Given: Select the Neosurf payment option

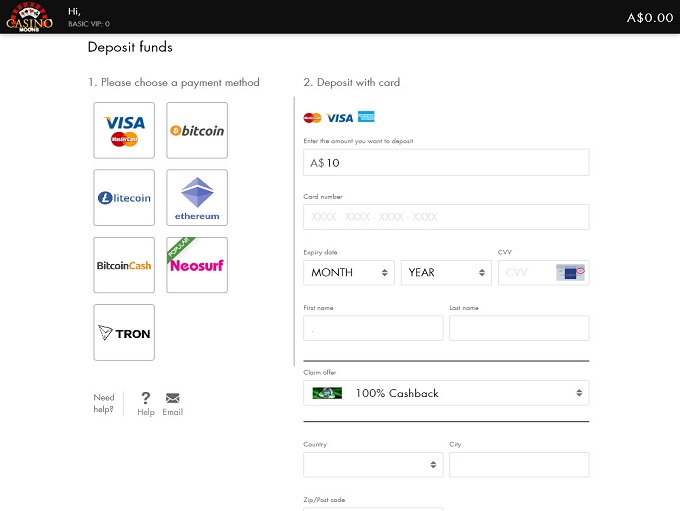Looking at the screenshot, I should (x=197, y=265).
